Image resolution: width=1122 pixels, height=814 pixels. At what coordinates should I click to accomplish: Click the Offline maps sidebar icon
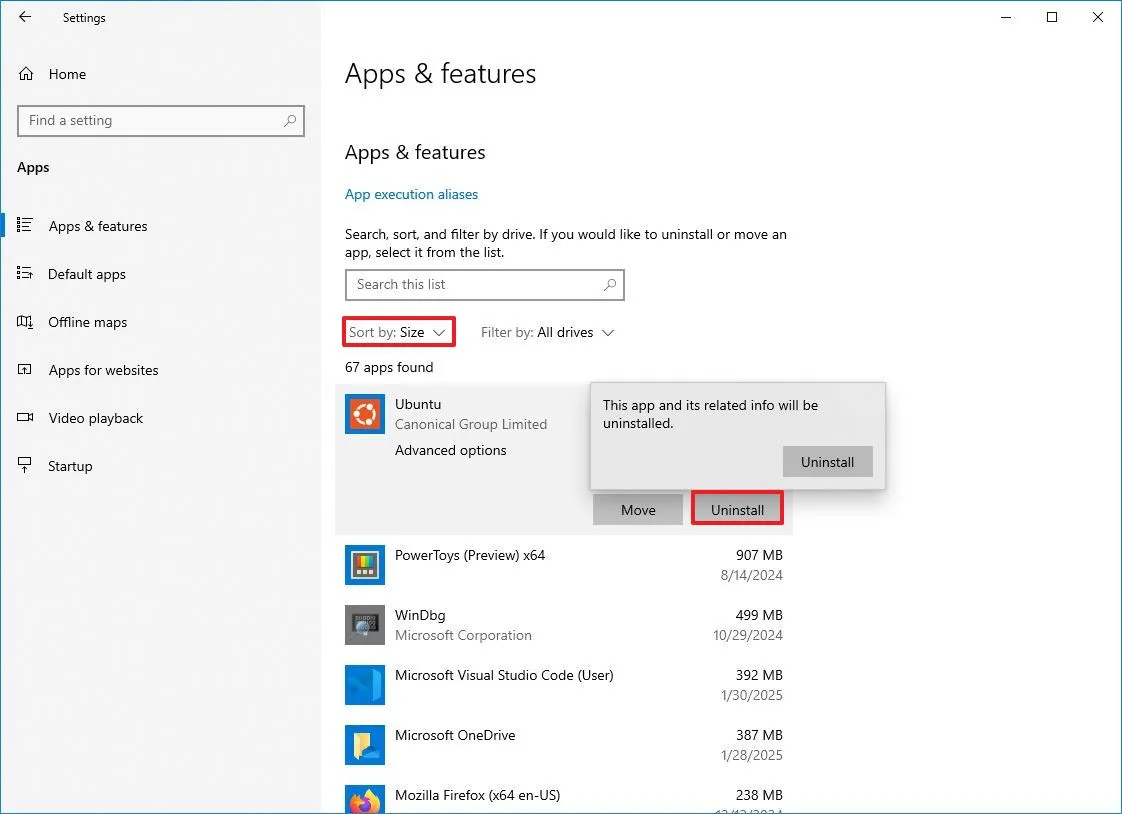click(x=24, y=322)
